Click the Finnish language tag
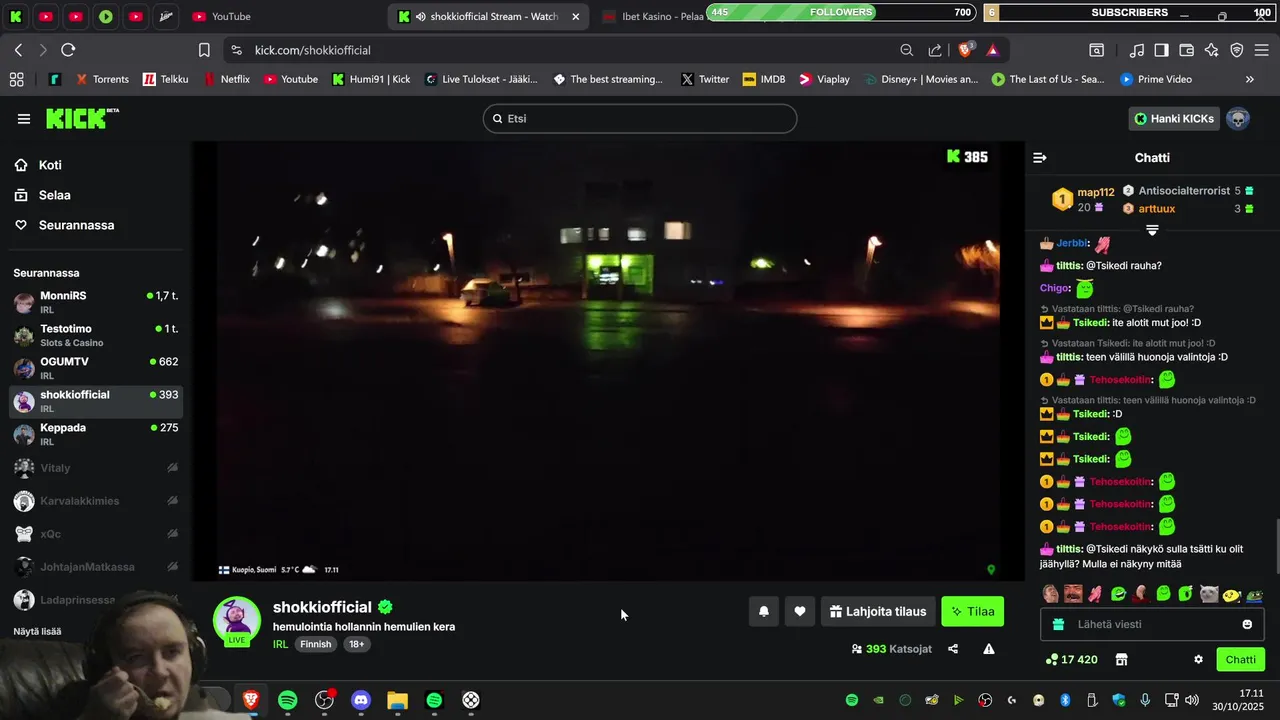 click(x=315, y=644)
